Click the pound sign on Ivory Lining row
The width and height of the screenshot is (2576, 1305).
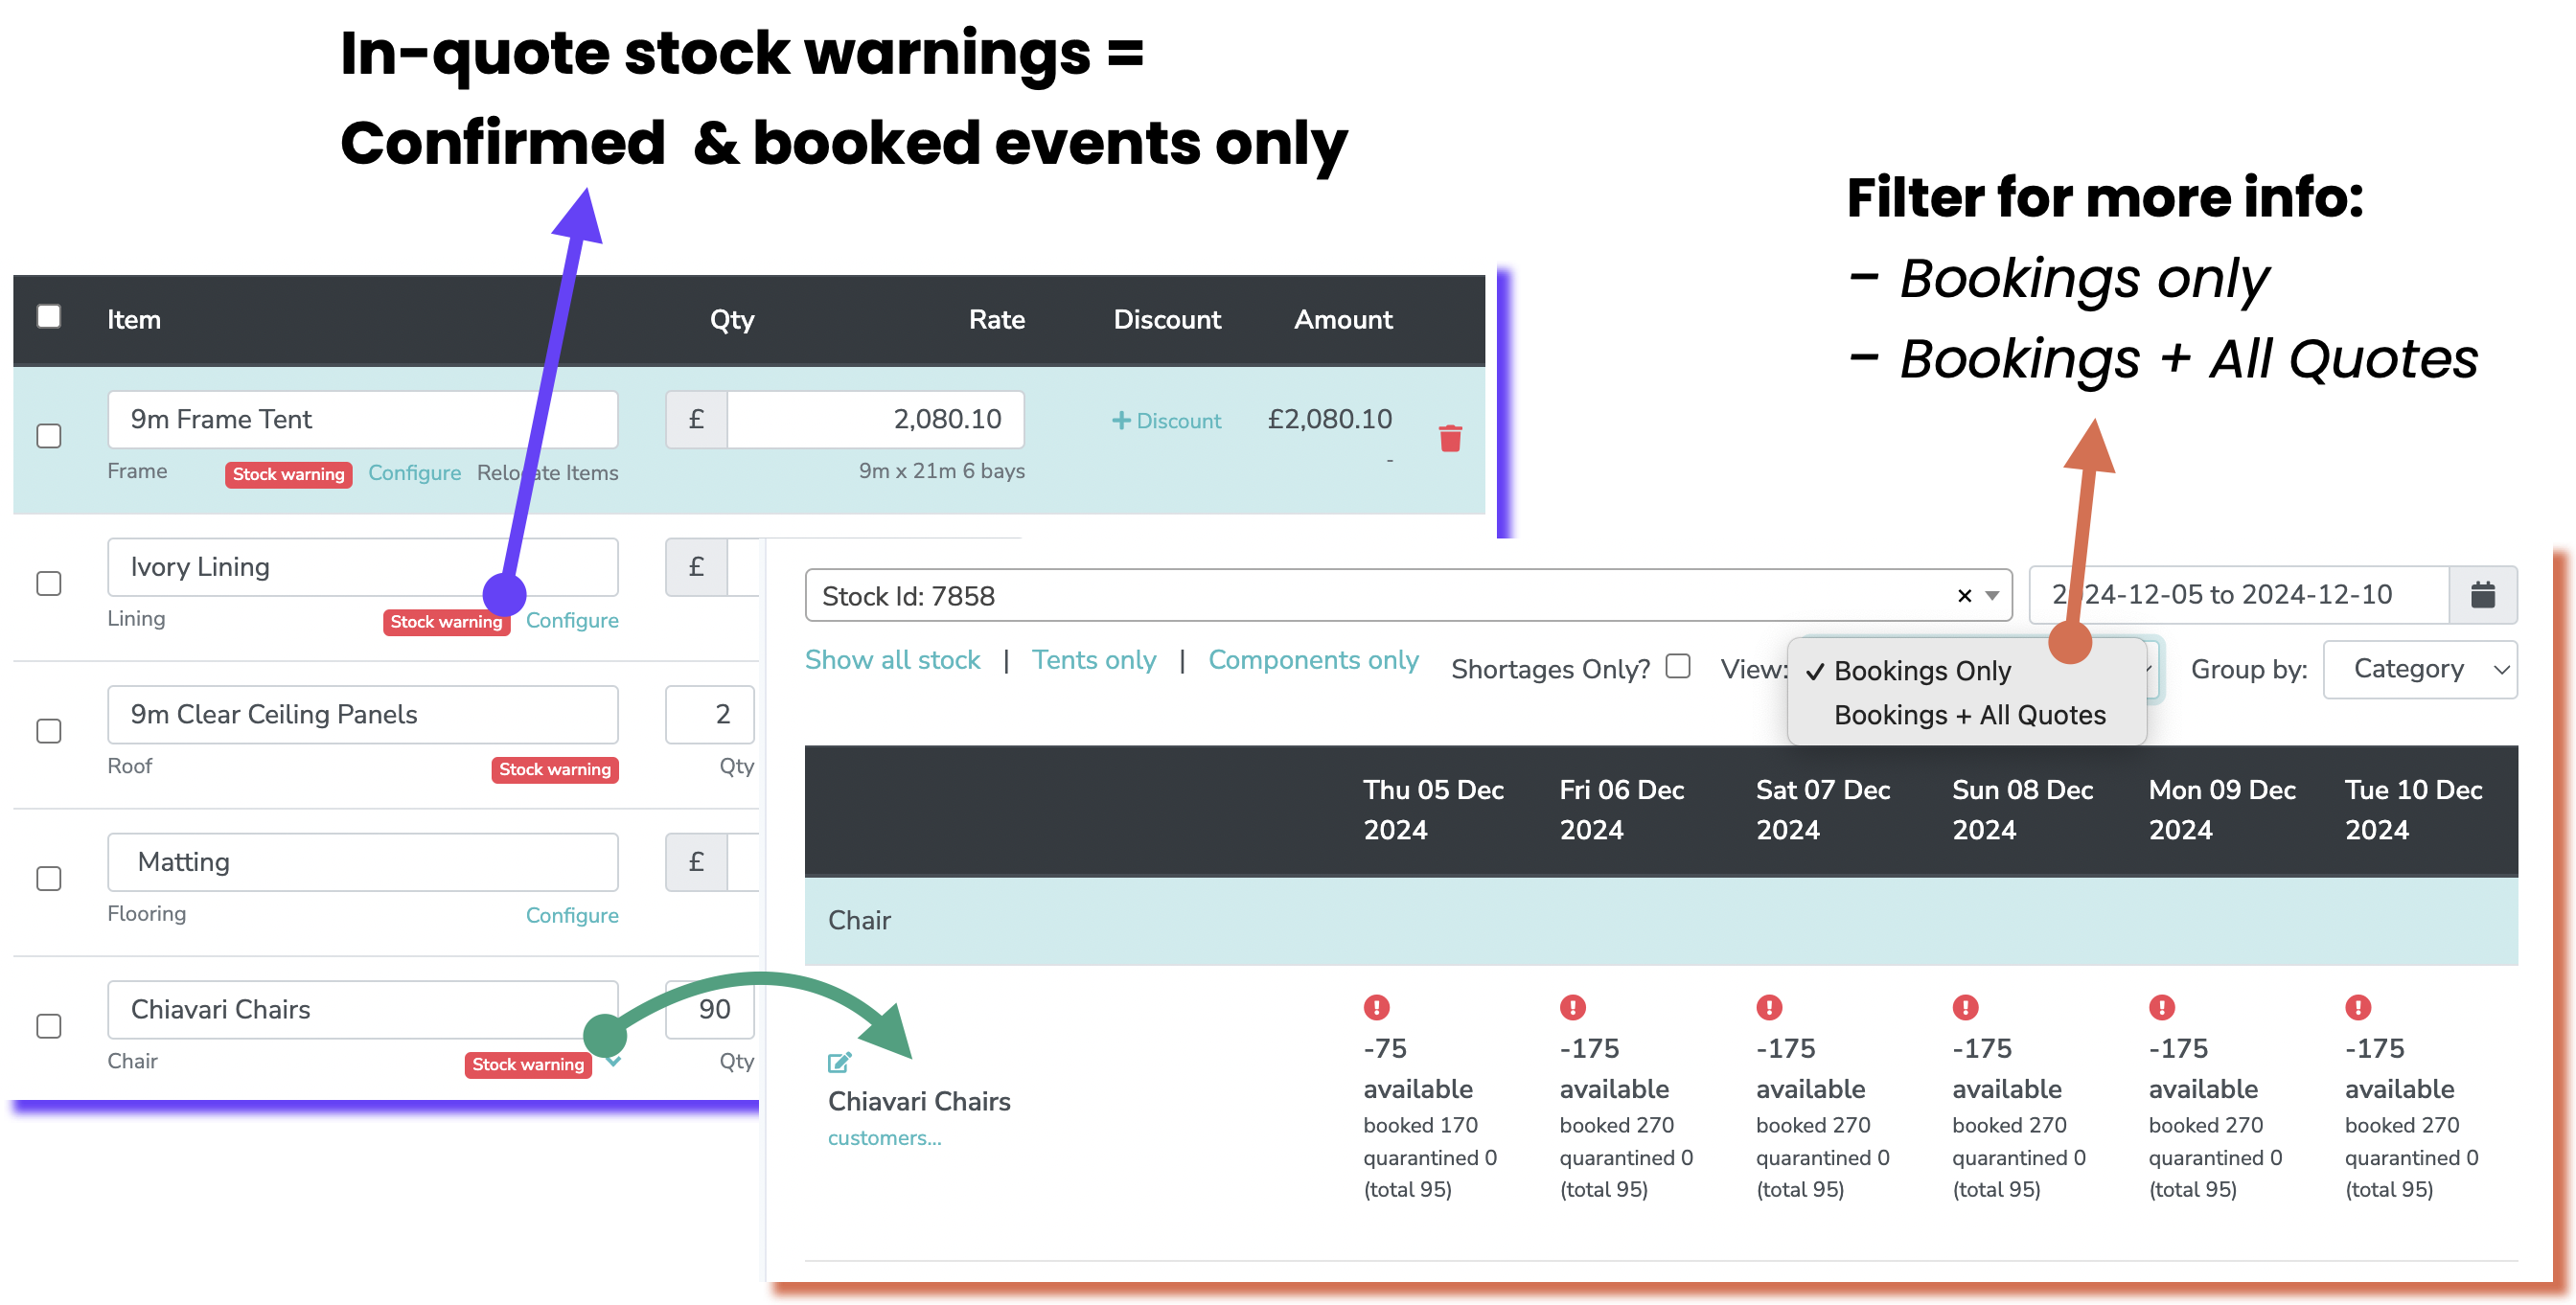tap(696, 567)
